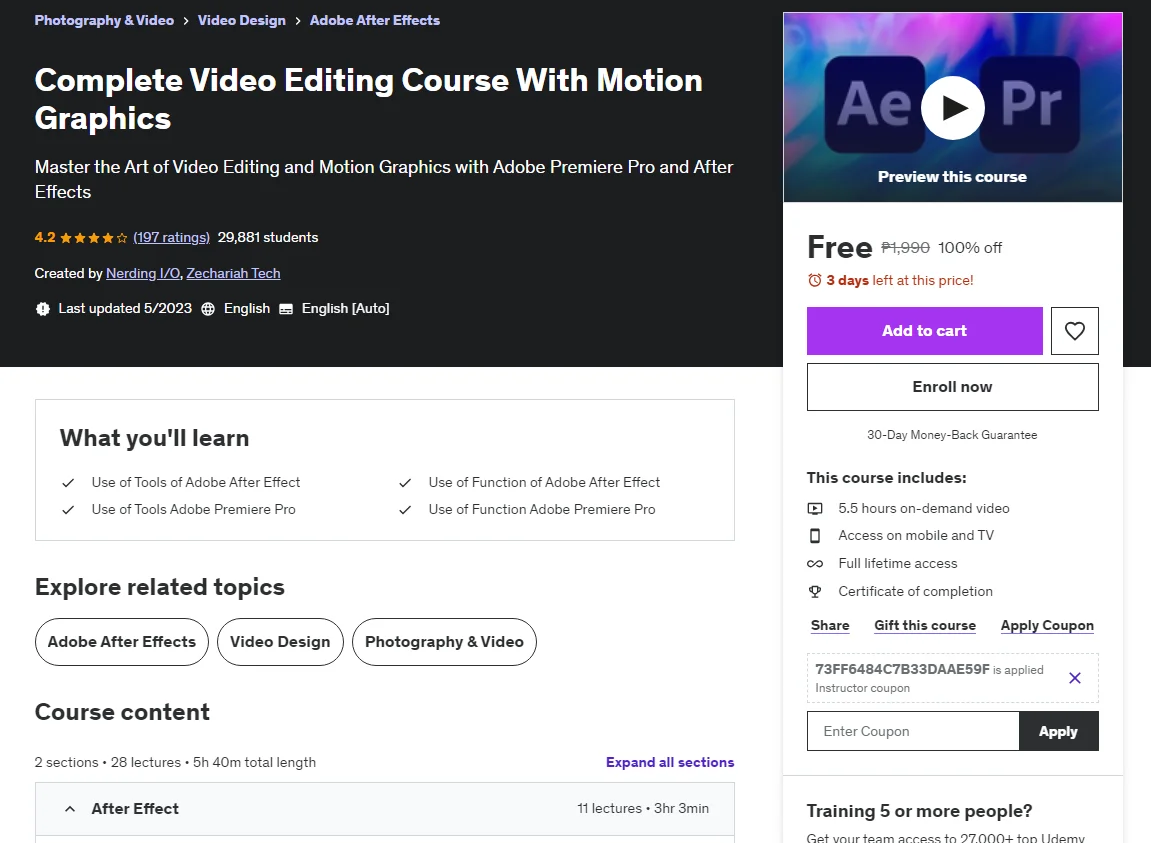Click the infinity lifetime access icon
This screenshot has width=1151, height=843.
point(815,564)
